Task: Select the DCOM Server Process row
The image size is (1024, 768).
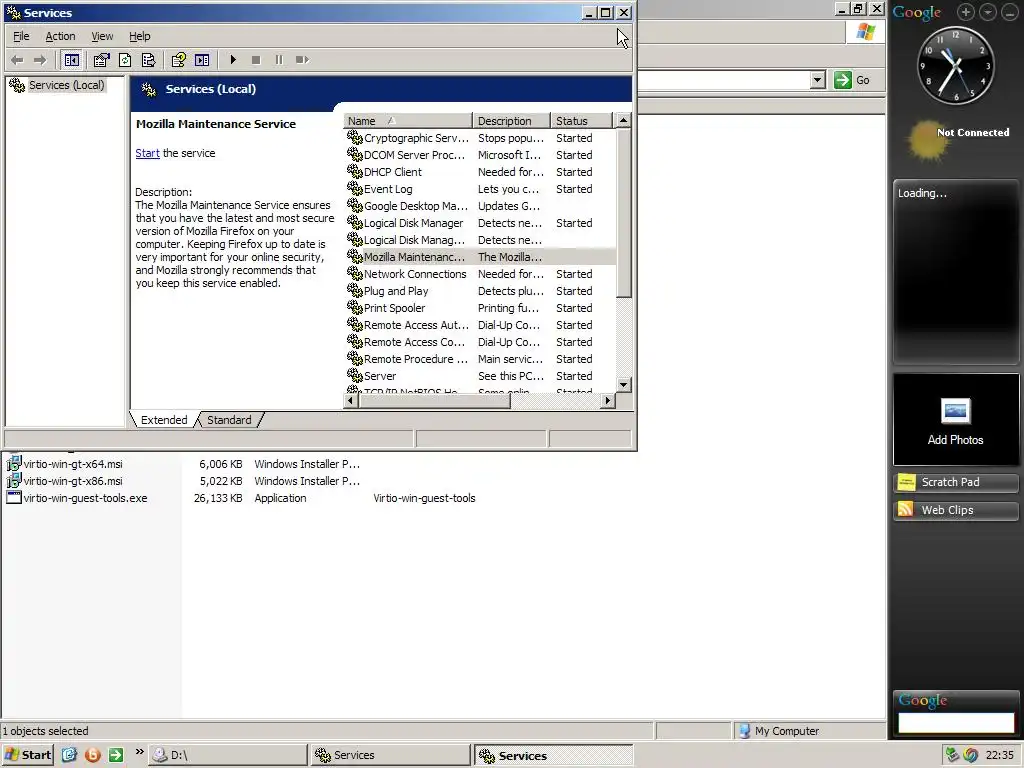Action: click(480, 155)
